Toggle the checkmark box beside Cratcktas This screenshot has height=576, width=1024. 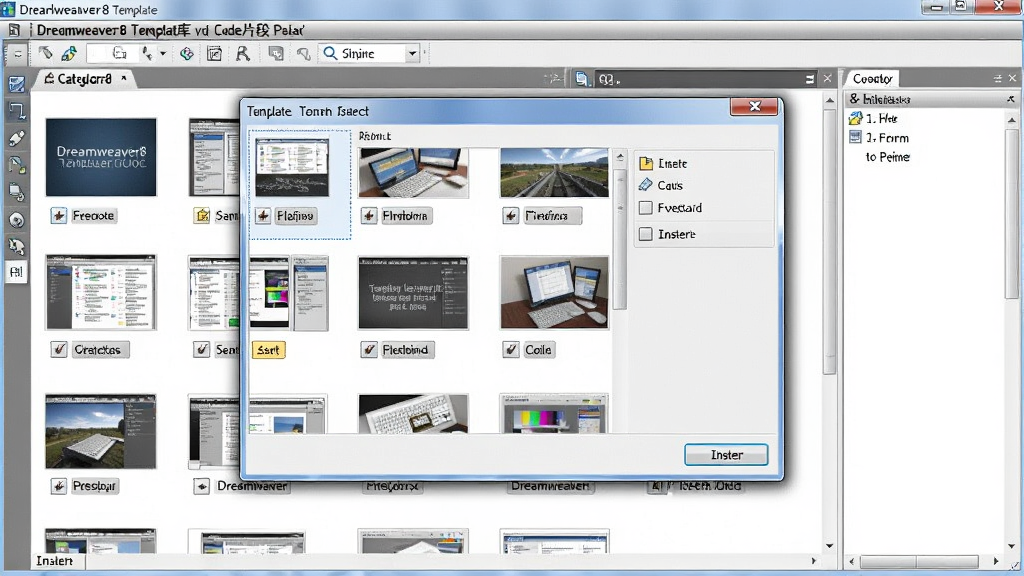click(59, 349)
